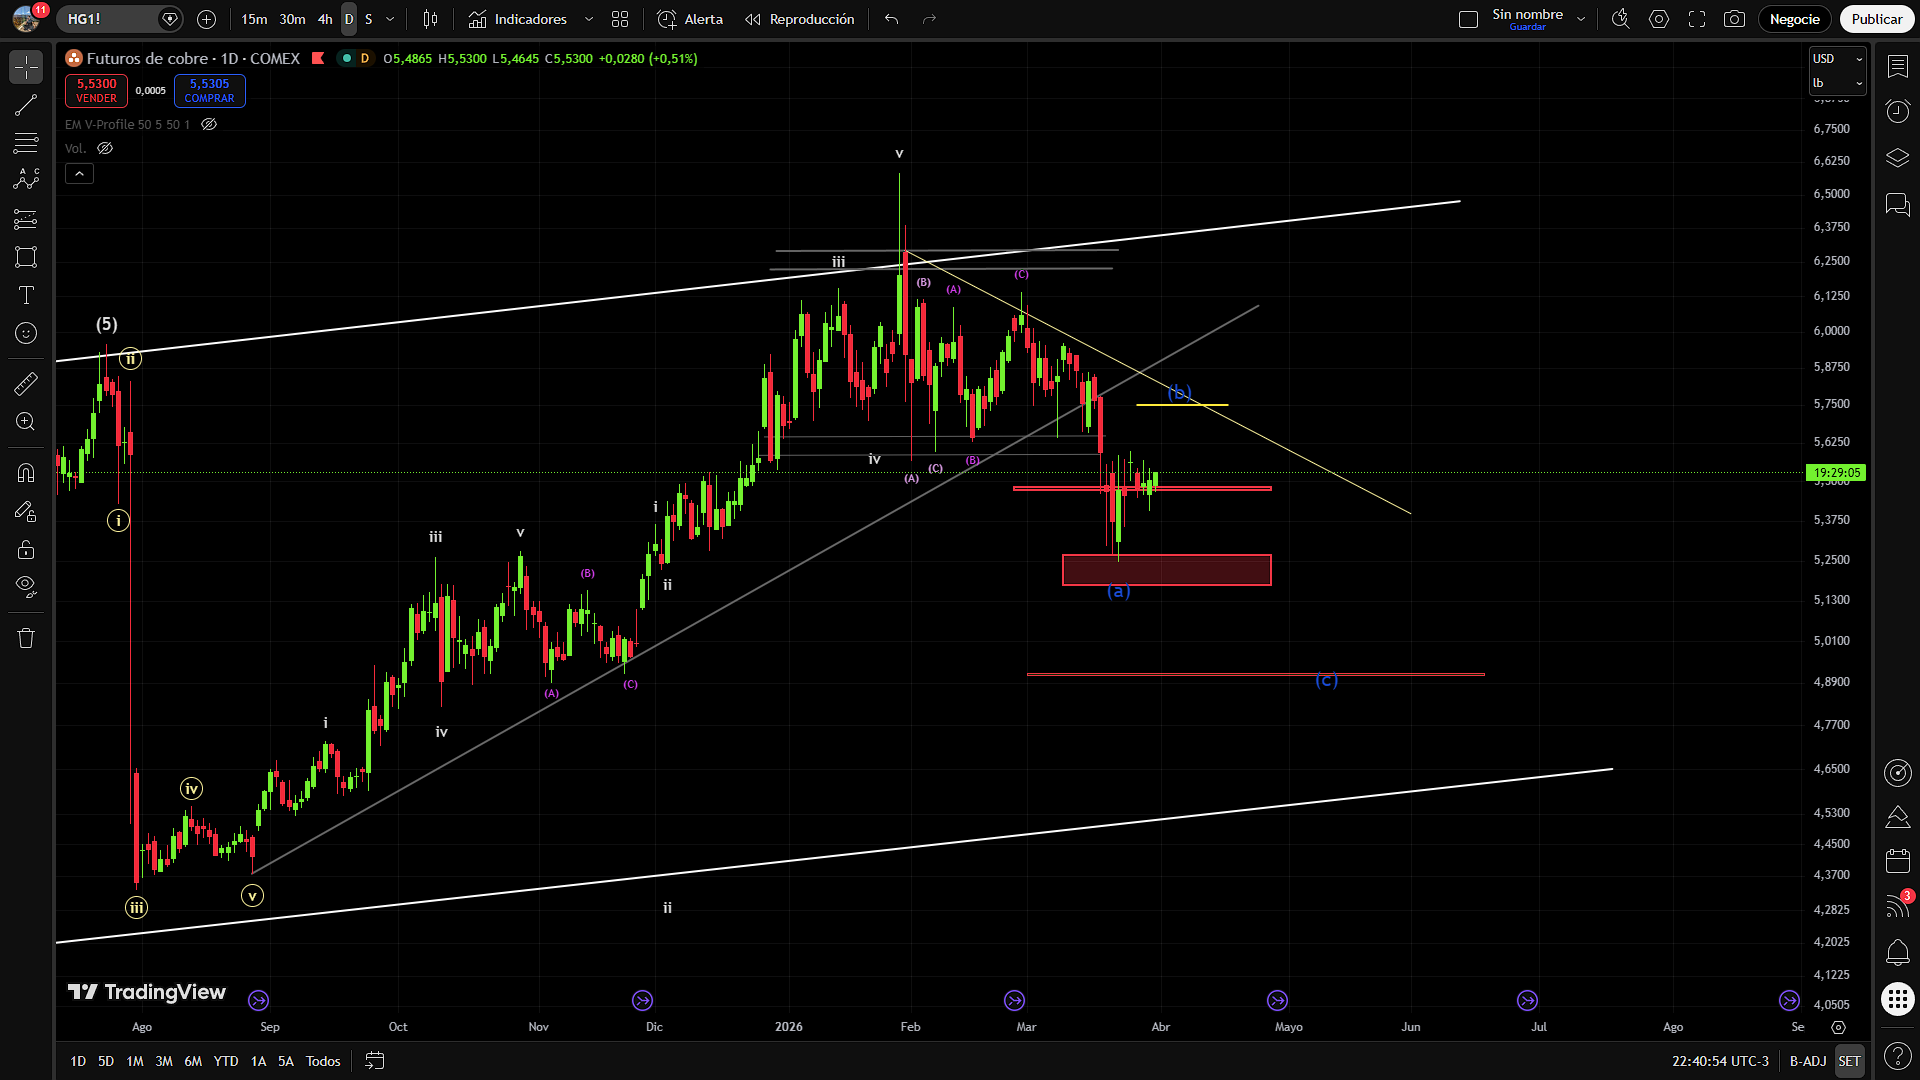Click the dark red rectangle zone on chart

click(x=1166, y=570)
